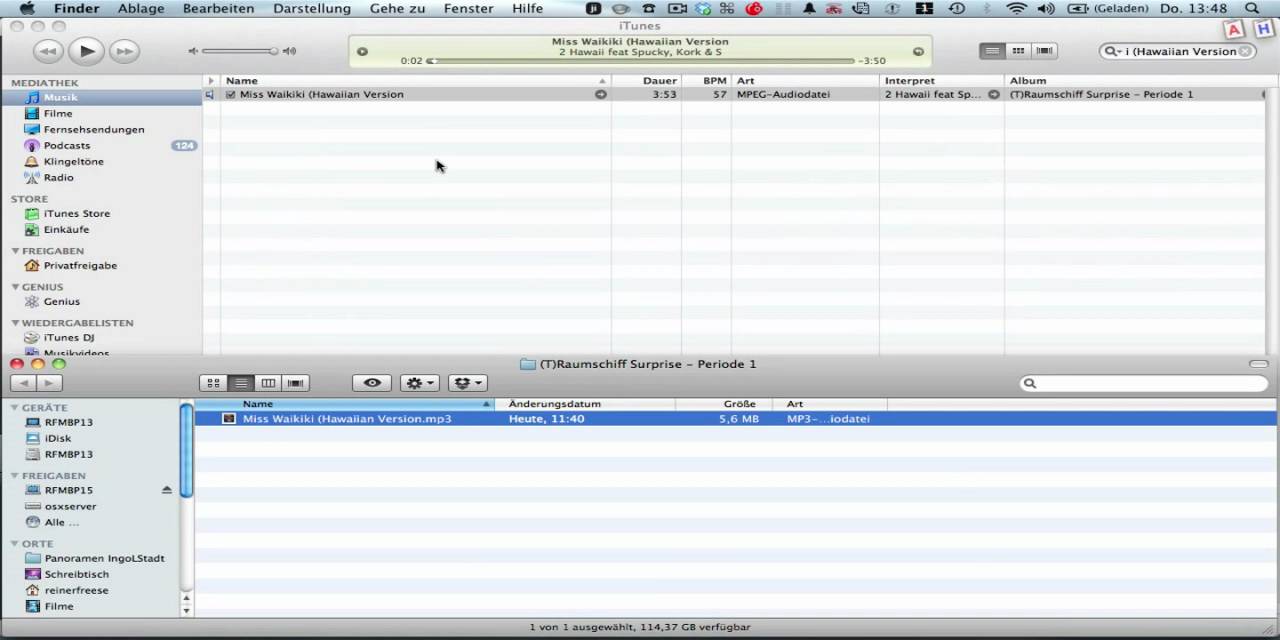Collapse the ORTE section in Finder
1280x640 pixels.
coord(15,544)
